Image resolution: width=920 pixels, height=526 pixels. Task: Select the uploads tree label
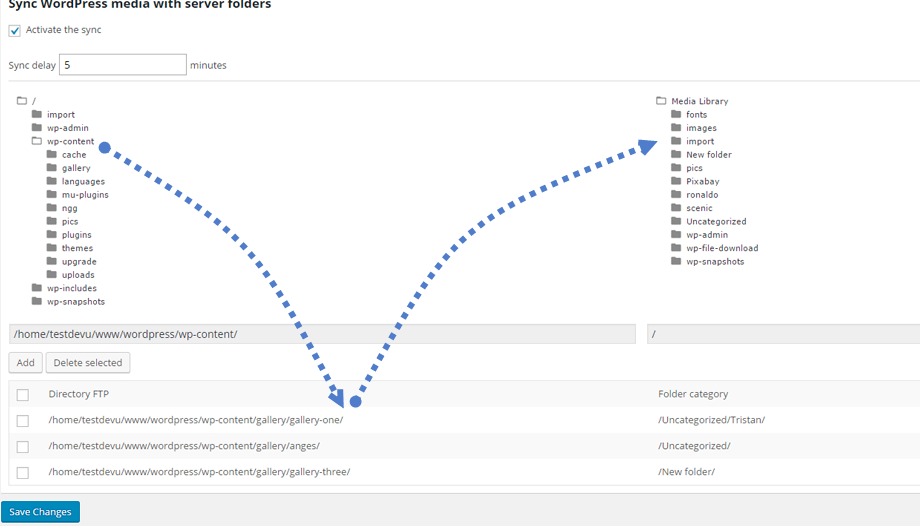click(x=78, y=275)
